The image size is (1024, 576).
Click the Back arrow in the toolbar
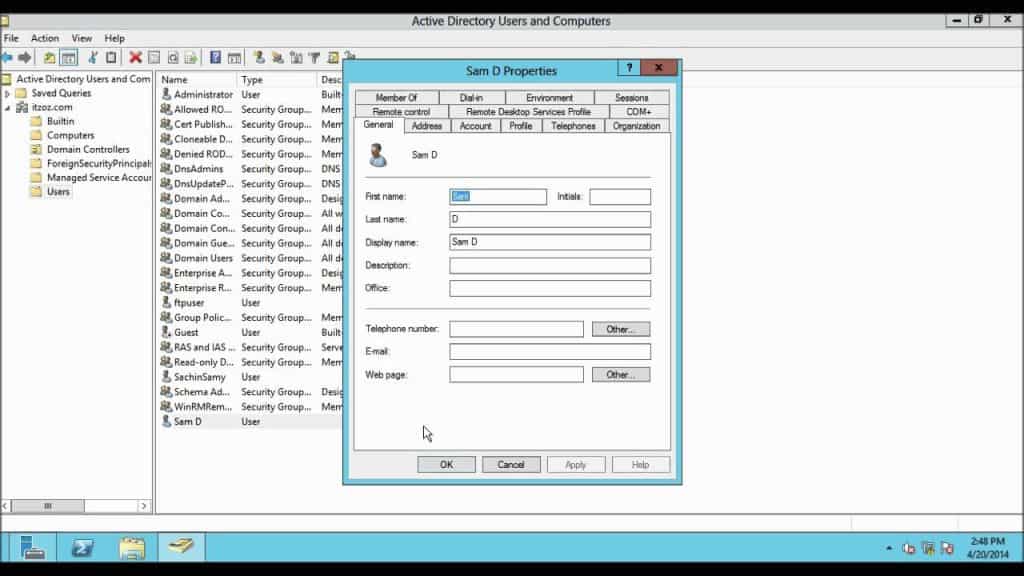(7, 57)
